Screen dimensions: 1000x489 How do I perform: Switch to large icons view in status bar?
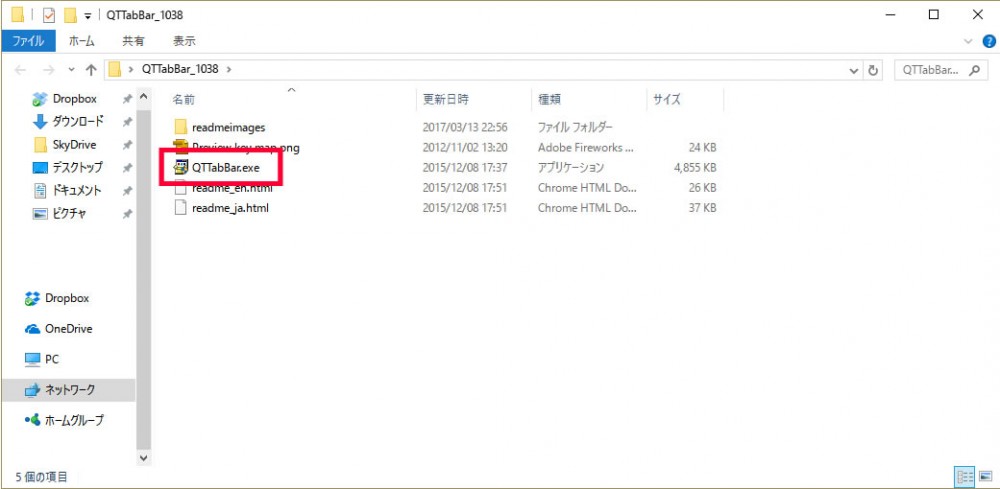click(x=985, y=476)
